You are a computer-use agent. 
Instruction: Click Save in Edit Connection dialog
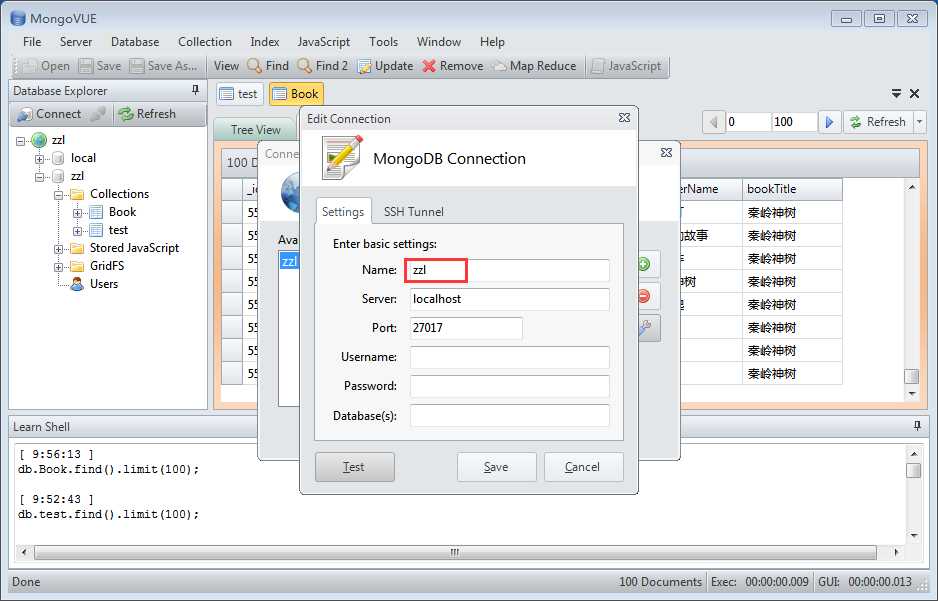[497, 467]
